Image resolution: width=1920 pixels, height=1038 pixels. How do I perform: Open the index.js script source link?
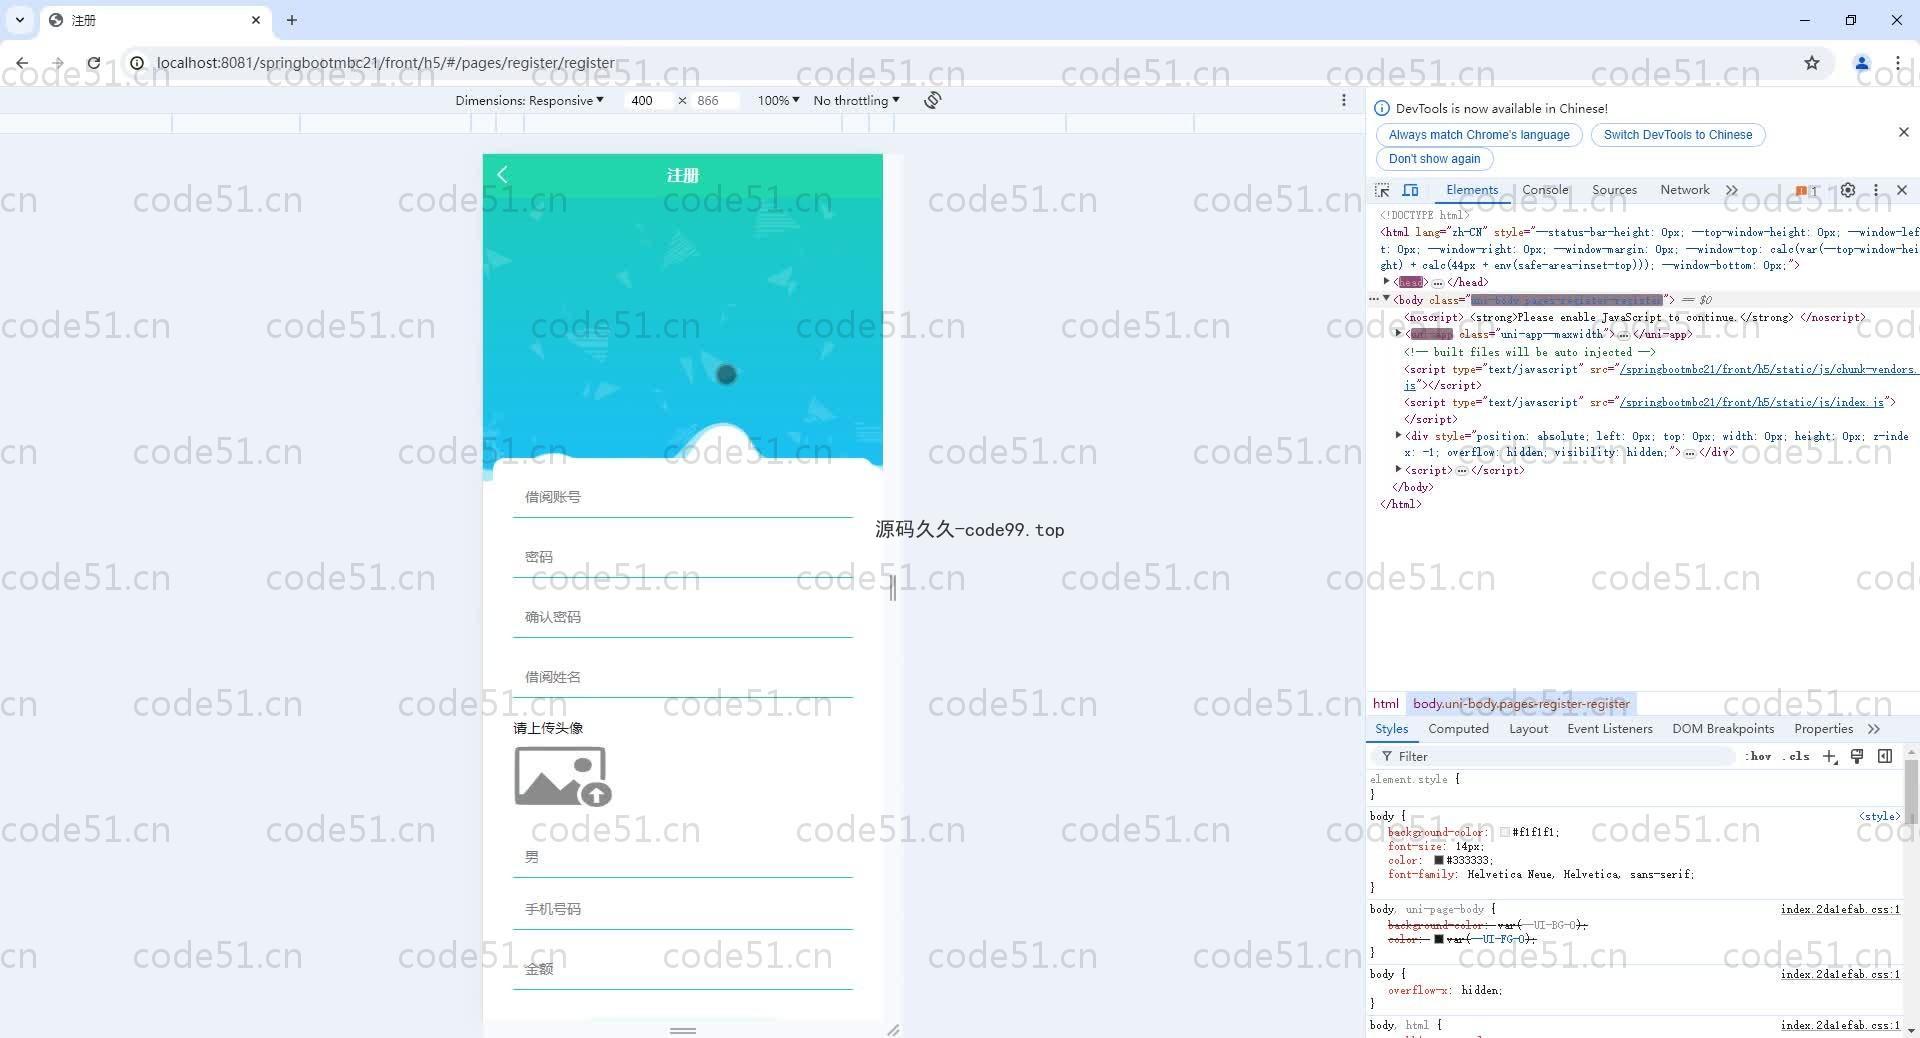(1751, 402)
